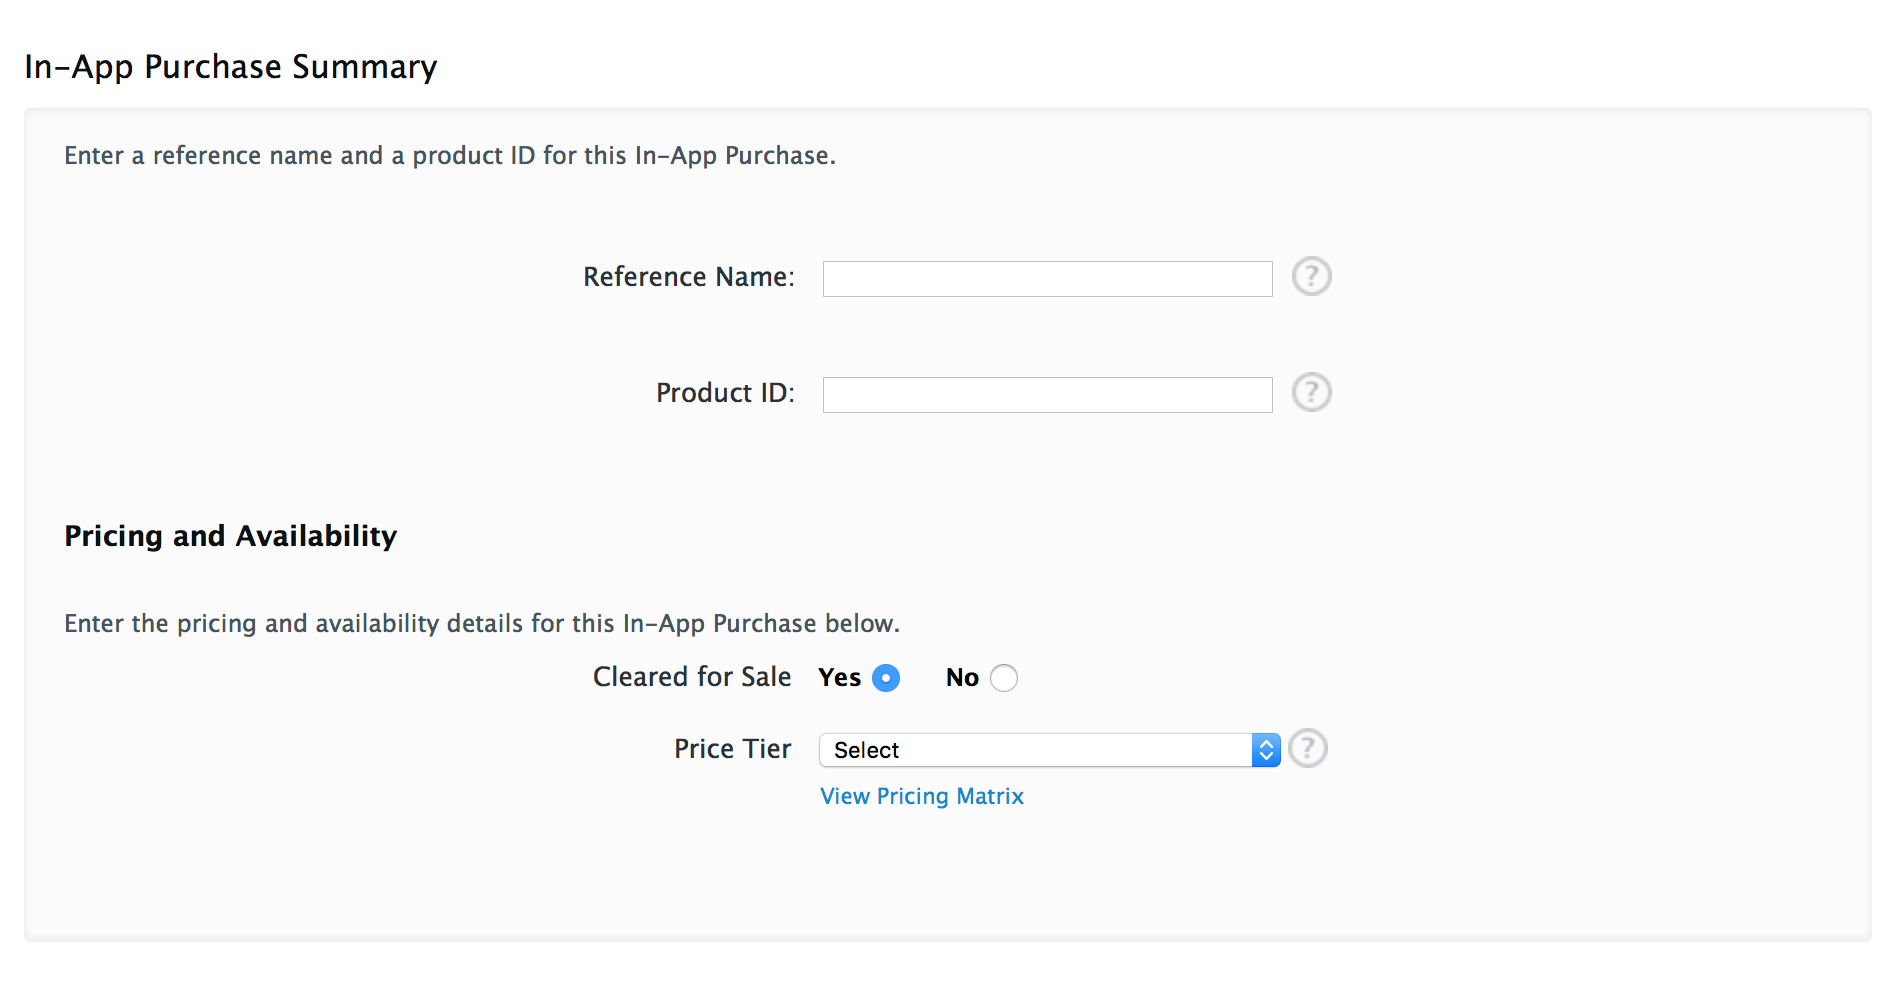Open the View Pricing Matrix link
This screenshot has width=1902, height=1000.
click(x=922, y=796)
